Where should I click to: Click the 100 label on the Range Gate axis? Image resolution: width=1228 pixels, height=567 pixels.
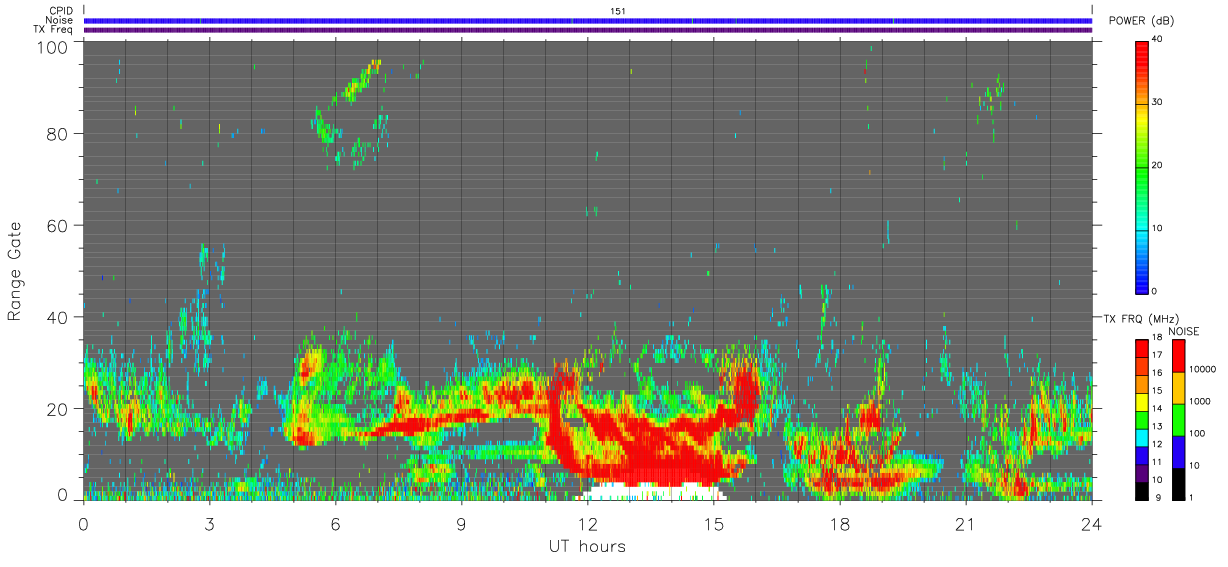point(52,46)
